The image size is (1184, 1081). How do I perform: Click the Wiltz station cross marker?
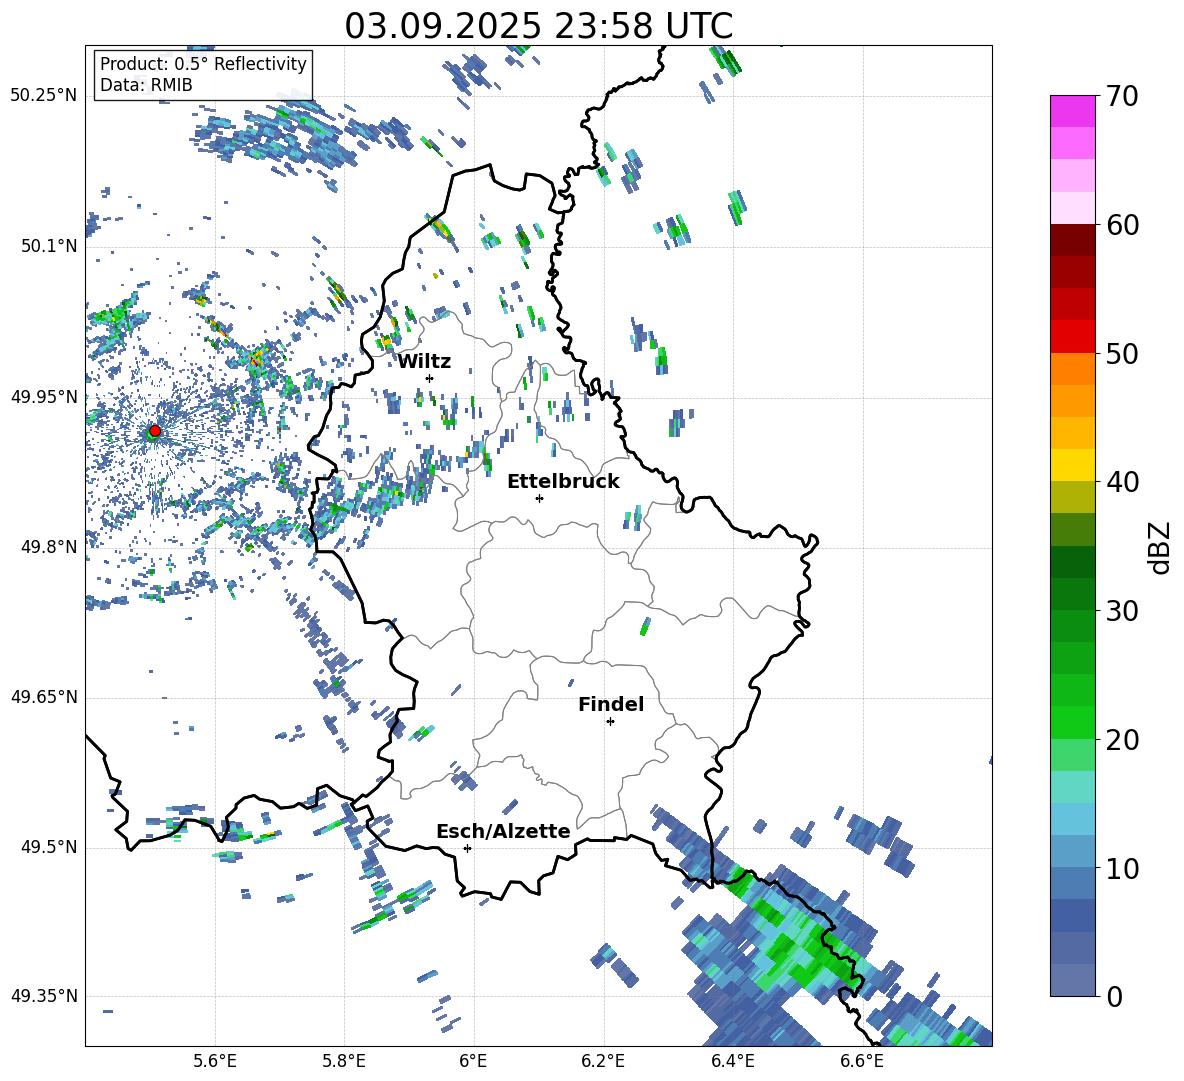tap(430, 378)
